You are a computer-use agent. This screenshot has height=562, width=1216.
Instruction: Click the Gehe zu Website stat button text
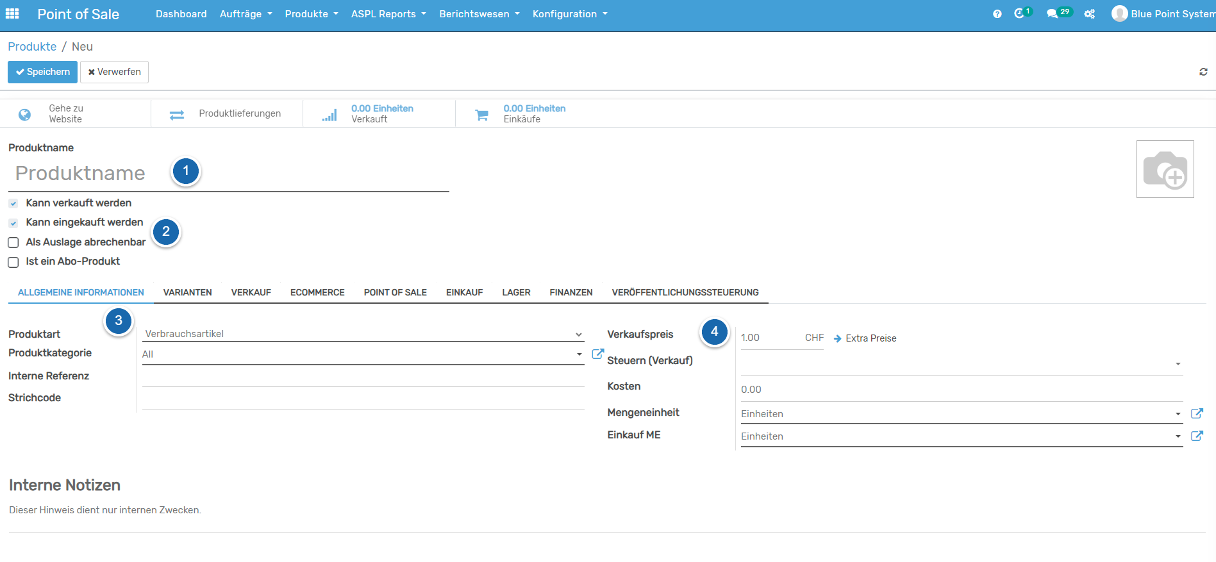click(x=66, y=113)
